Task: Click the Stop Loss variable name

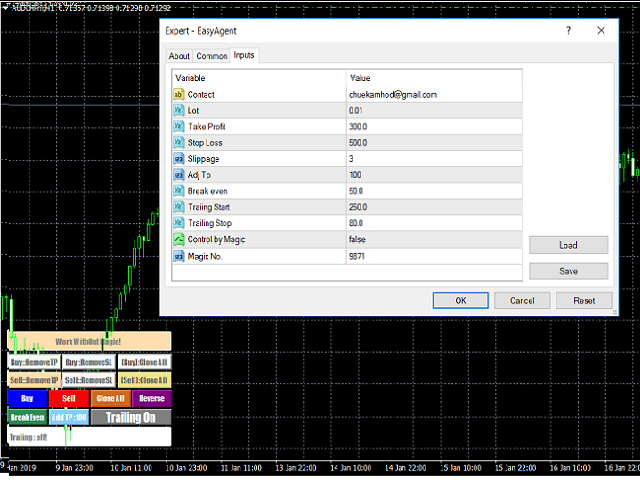Action: pyautogui.click(x=205, y=143)
